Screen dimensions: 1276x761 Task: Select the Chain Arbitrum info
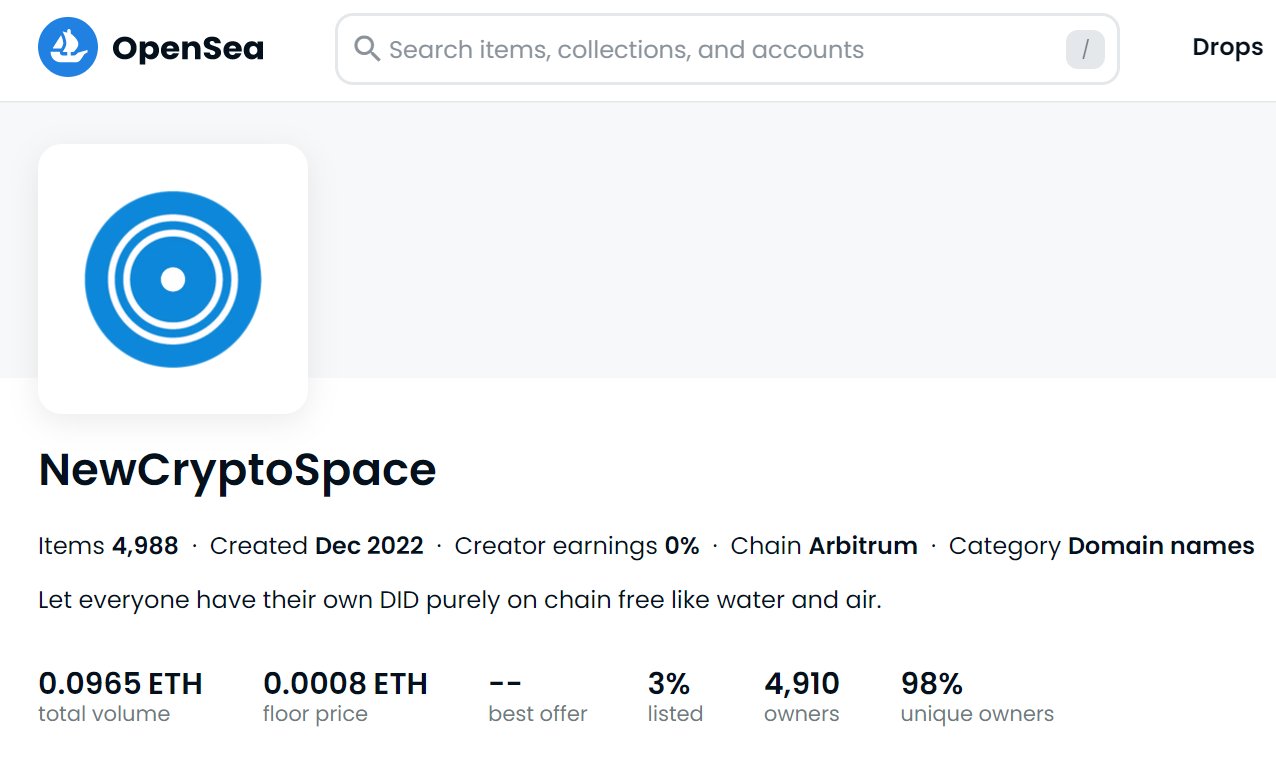[x=824, y=546]
